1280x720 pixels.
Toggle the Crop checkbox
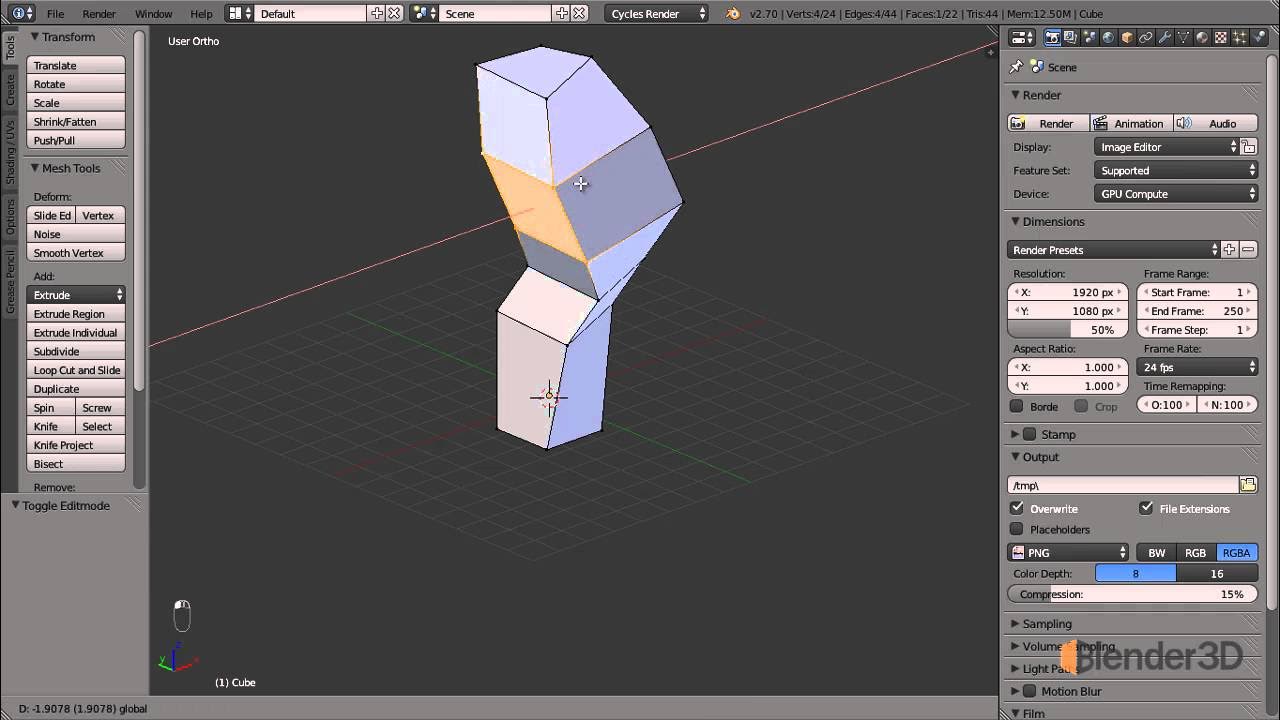(x=1081, y=406)
